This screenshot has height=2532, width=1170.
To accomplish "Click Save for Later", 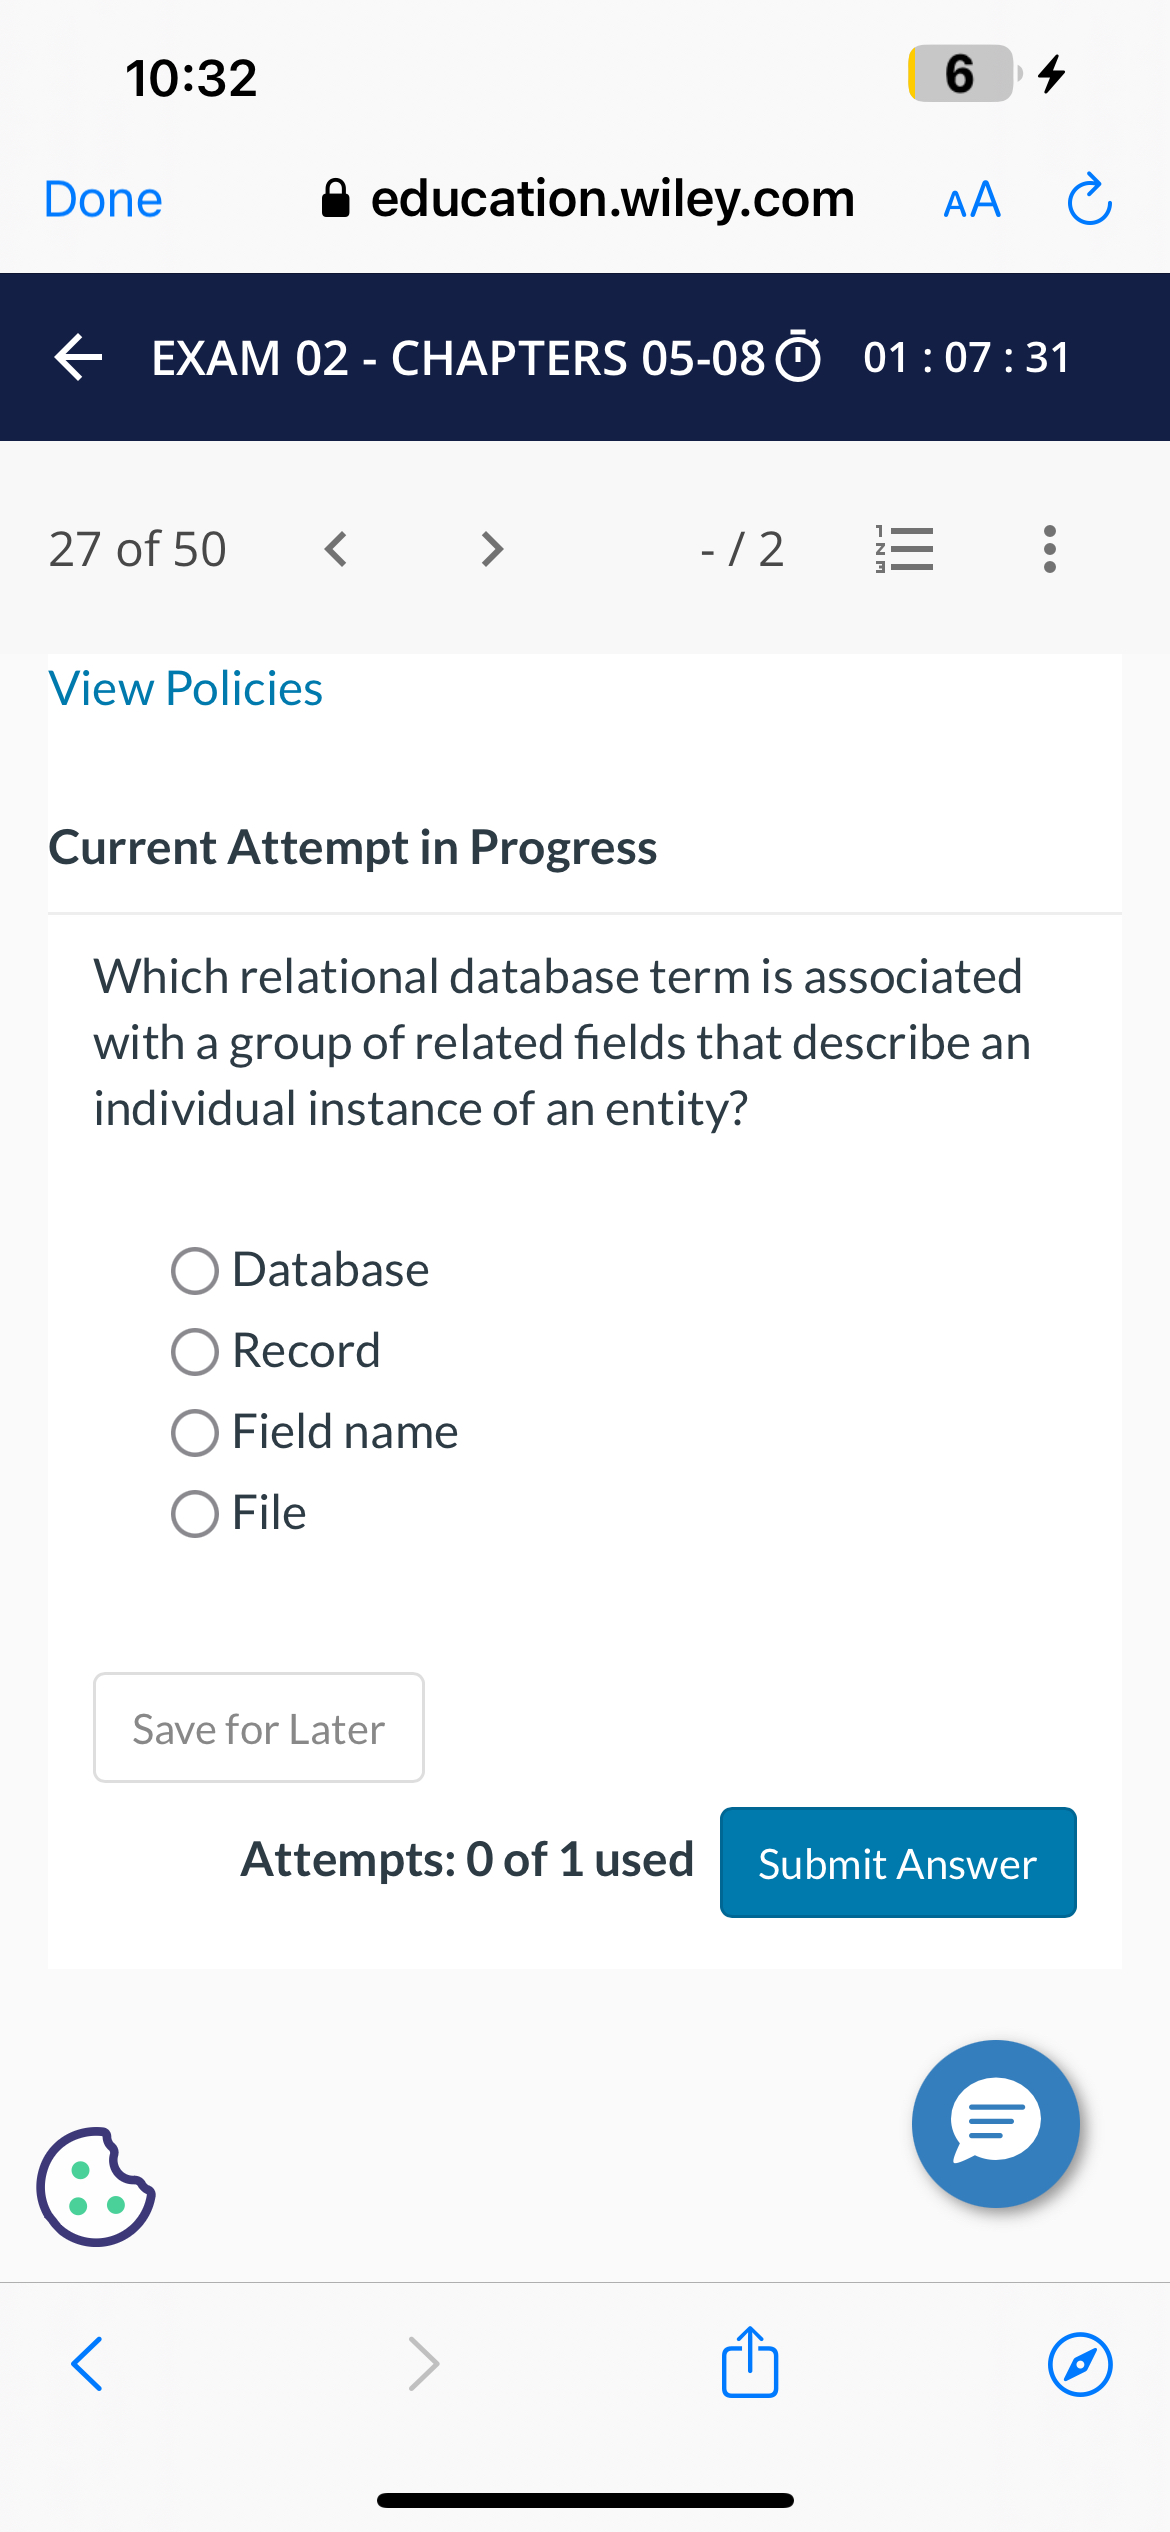I will (258, 1728).
